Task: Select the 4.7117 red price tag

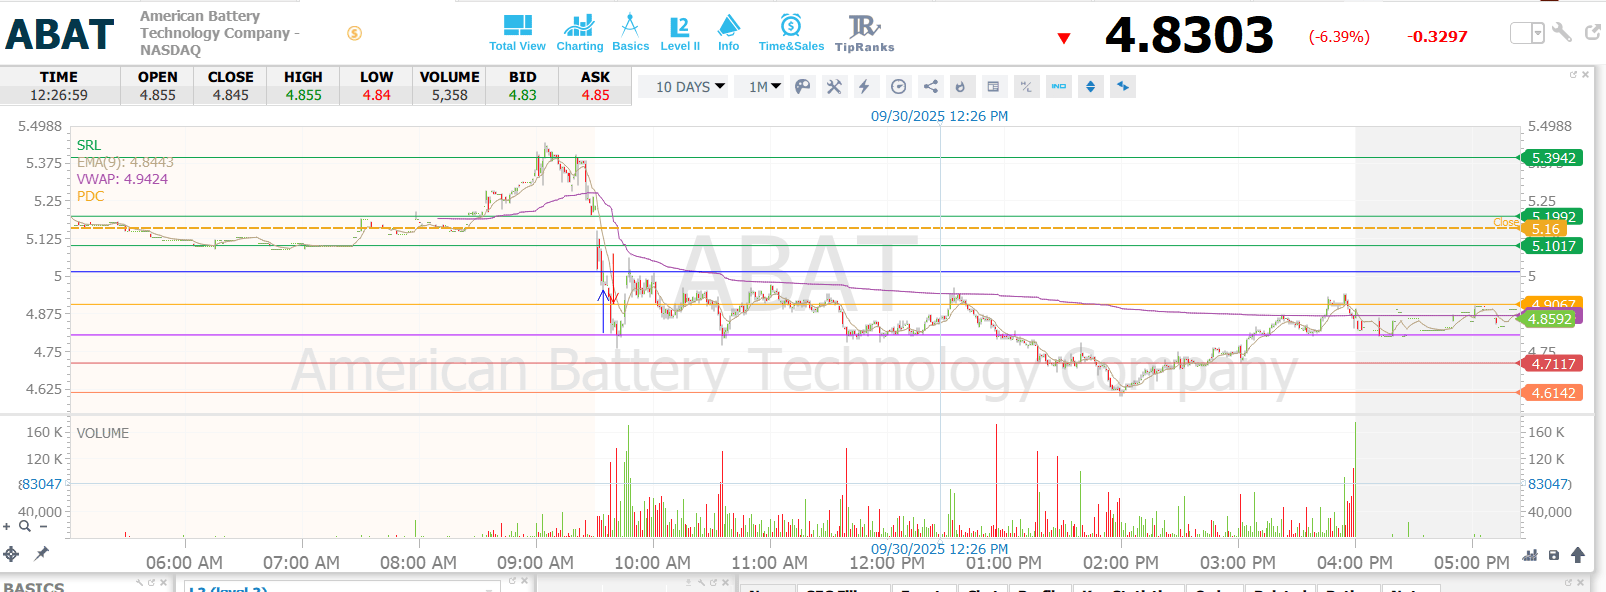Action: (x=1552, y=364)
